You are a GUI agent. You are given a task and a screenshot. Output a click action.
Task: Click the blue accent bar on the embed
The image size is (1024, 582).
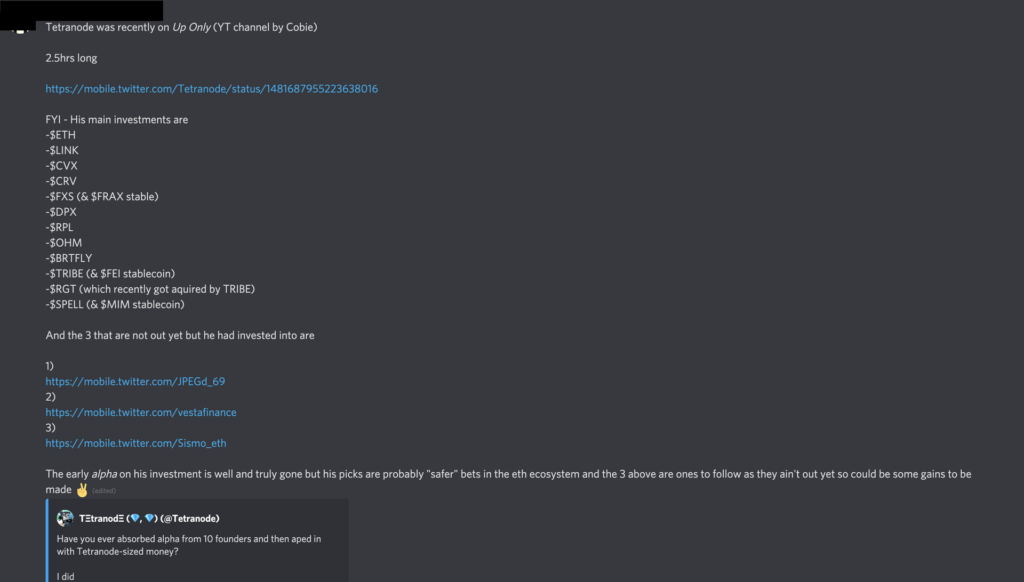[47, 540]
